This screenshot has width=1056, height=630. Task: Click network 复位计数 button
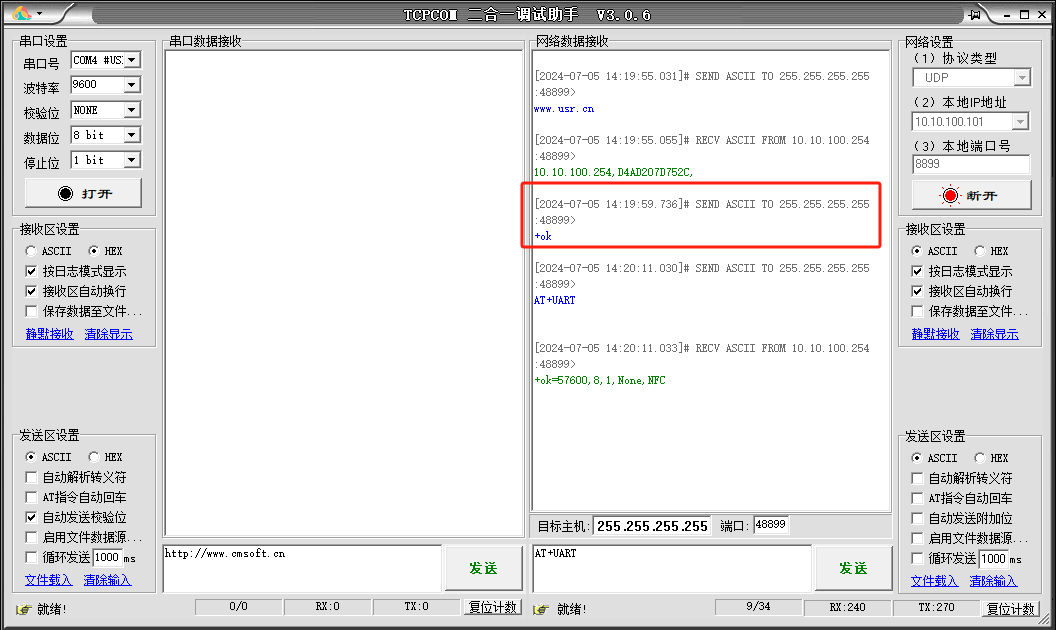(1010, 608)
